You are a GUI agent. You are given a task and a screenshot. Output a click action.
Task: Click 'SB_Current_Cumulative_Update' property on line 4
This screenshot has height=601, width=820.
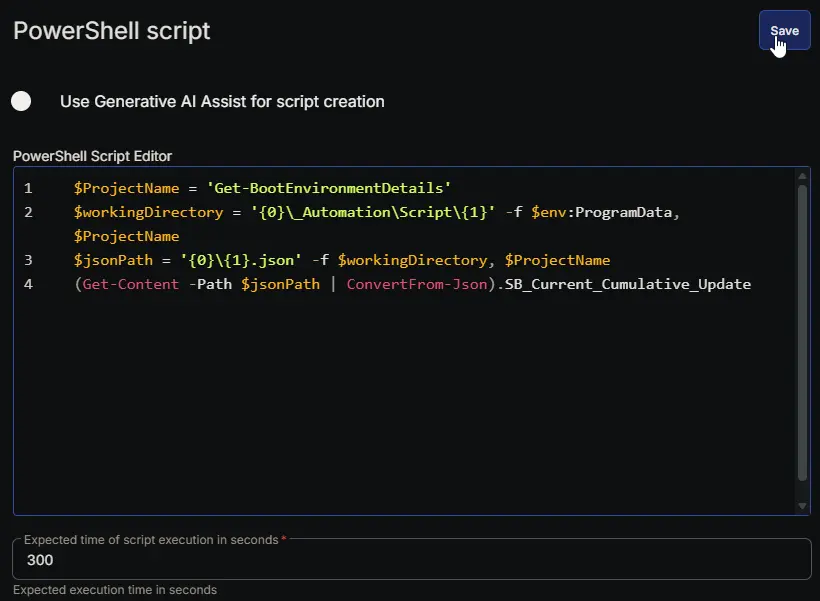point(628,284)
